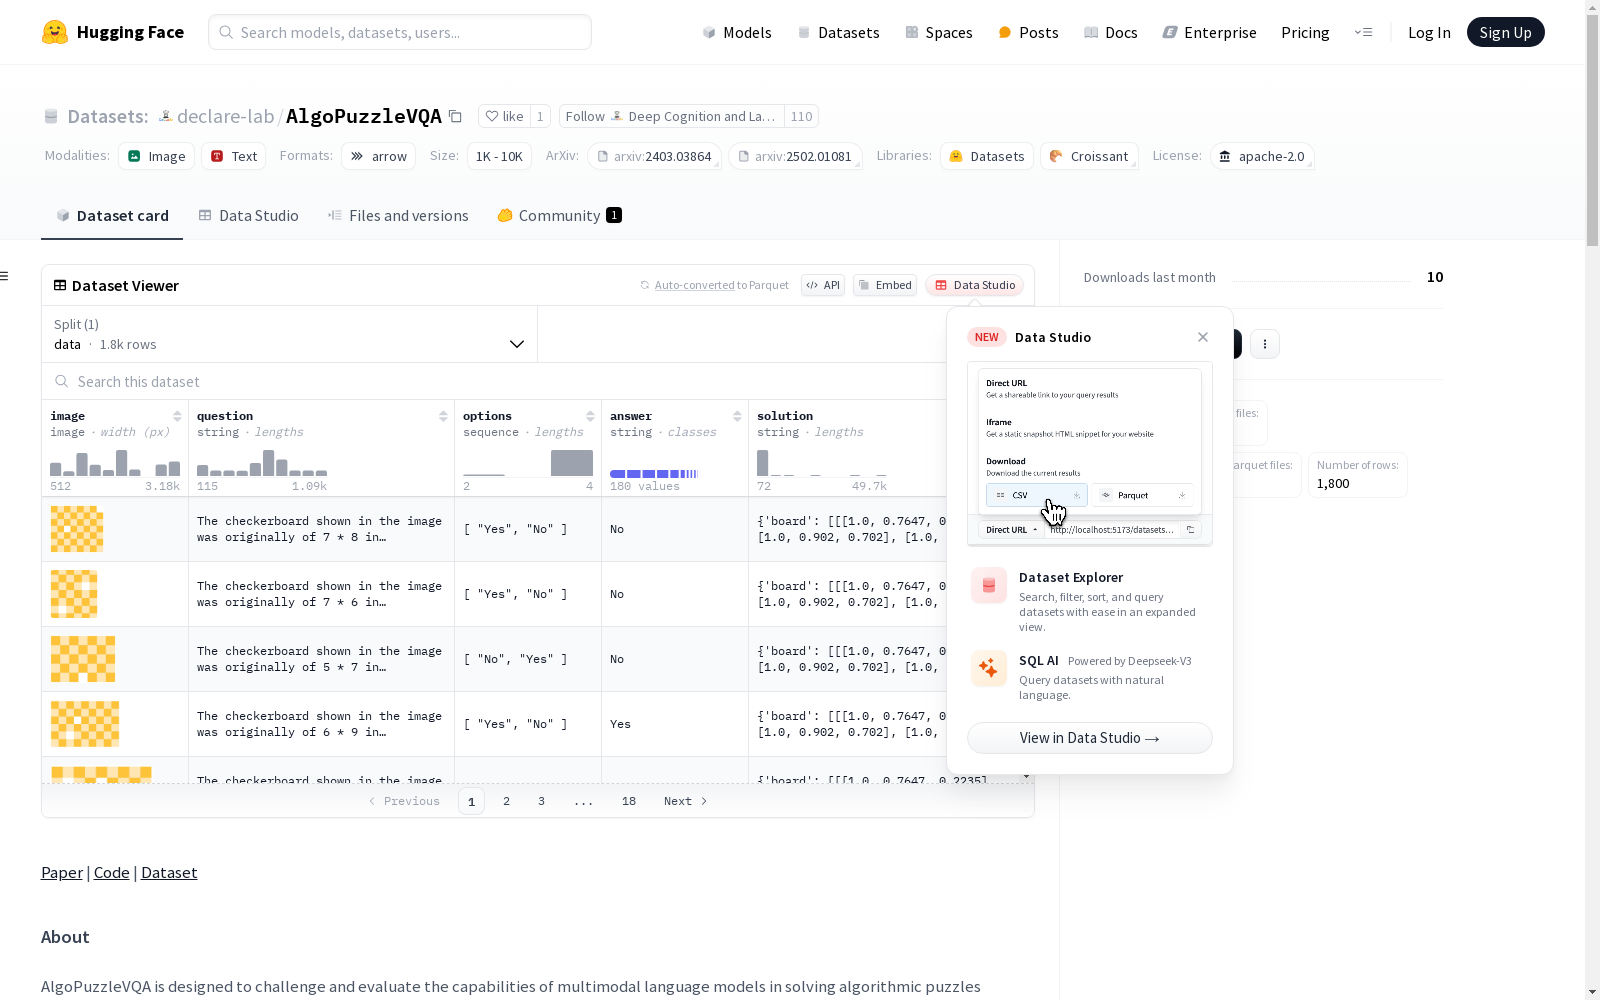The image size is (1600, 1000).
Task: Click the Text modality tag
Action: pos(234,156)
